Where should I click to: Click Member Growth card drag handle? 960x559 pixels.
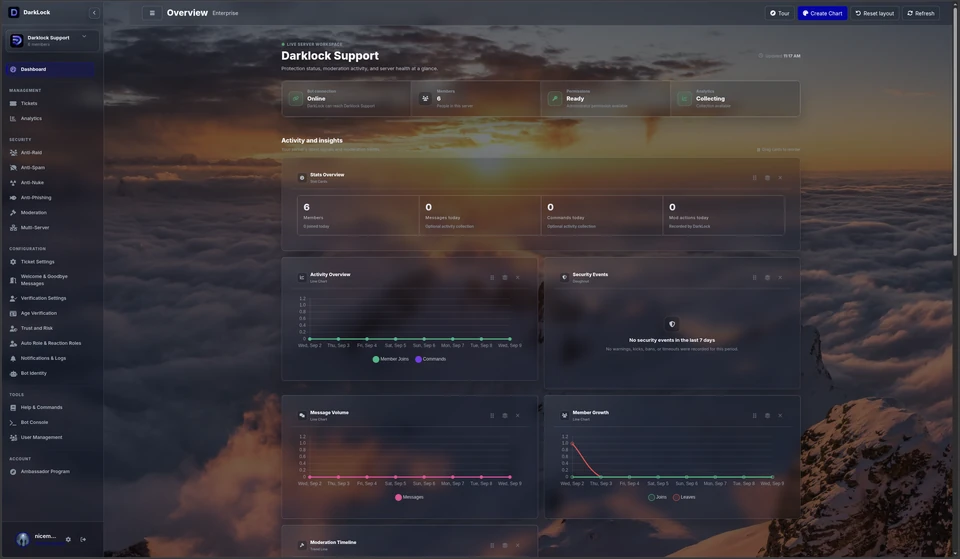[754, 416]
